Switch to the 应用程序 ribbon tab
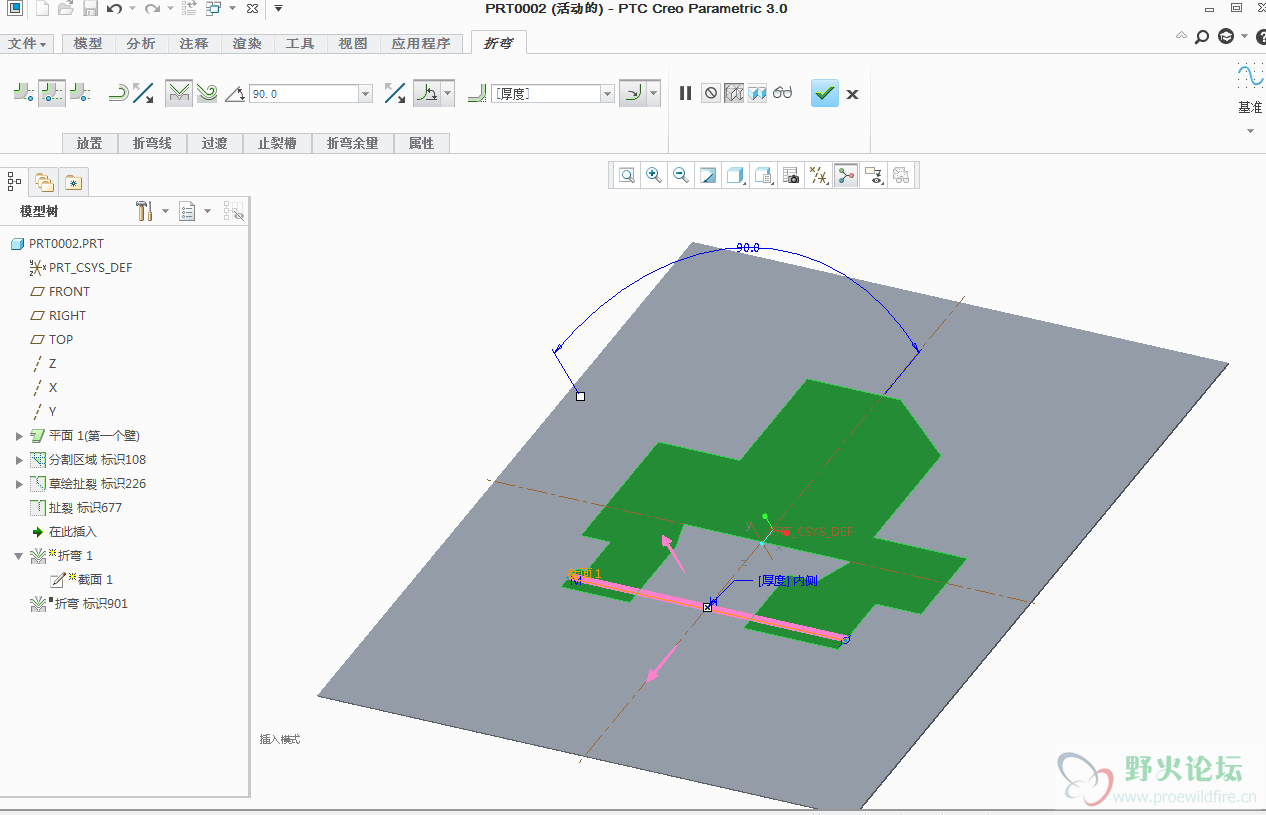The image size is (1266, 815). (421, 43)
